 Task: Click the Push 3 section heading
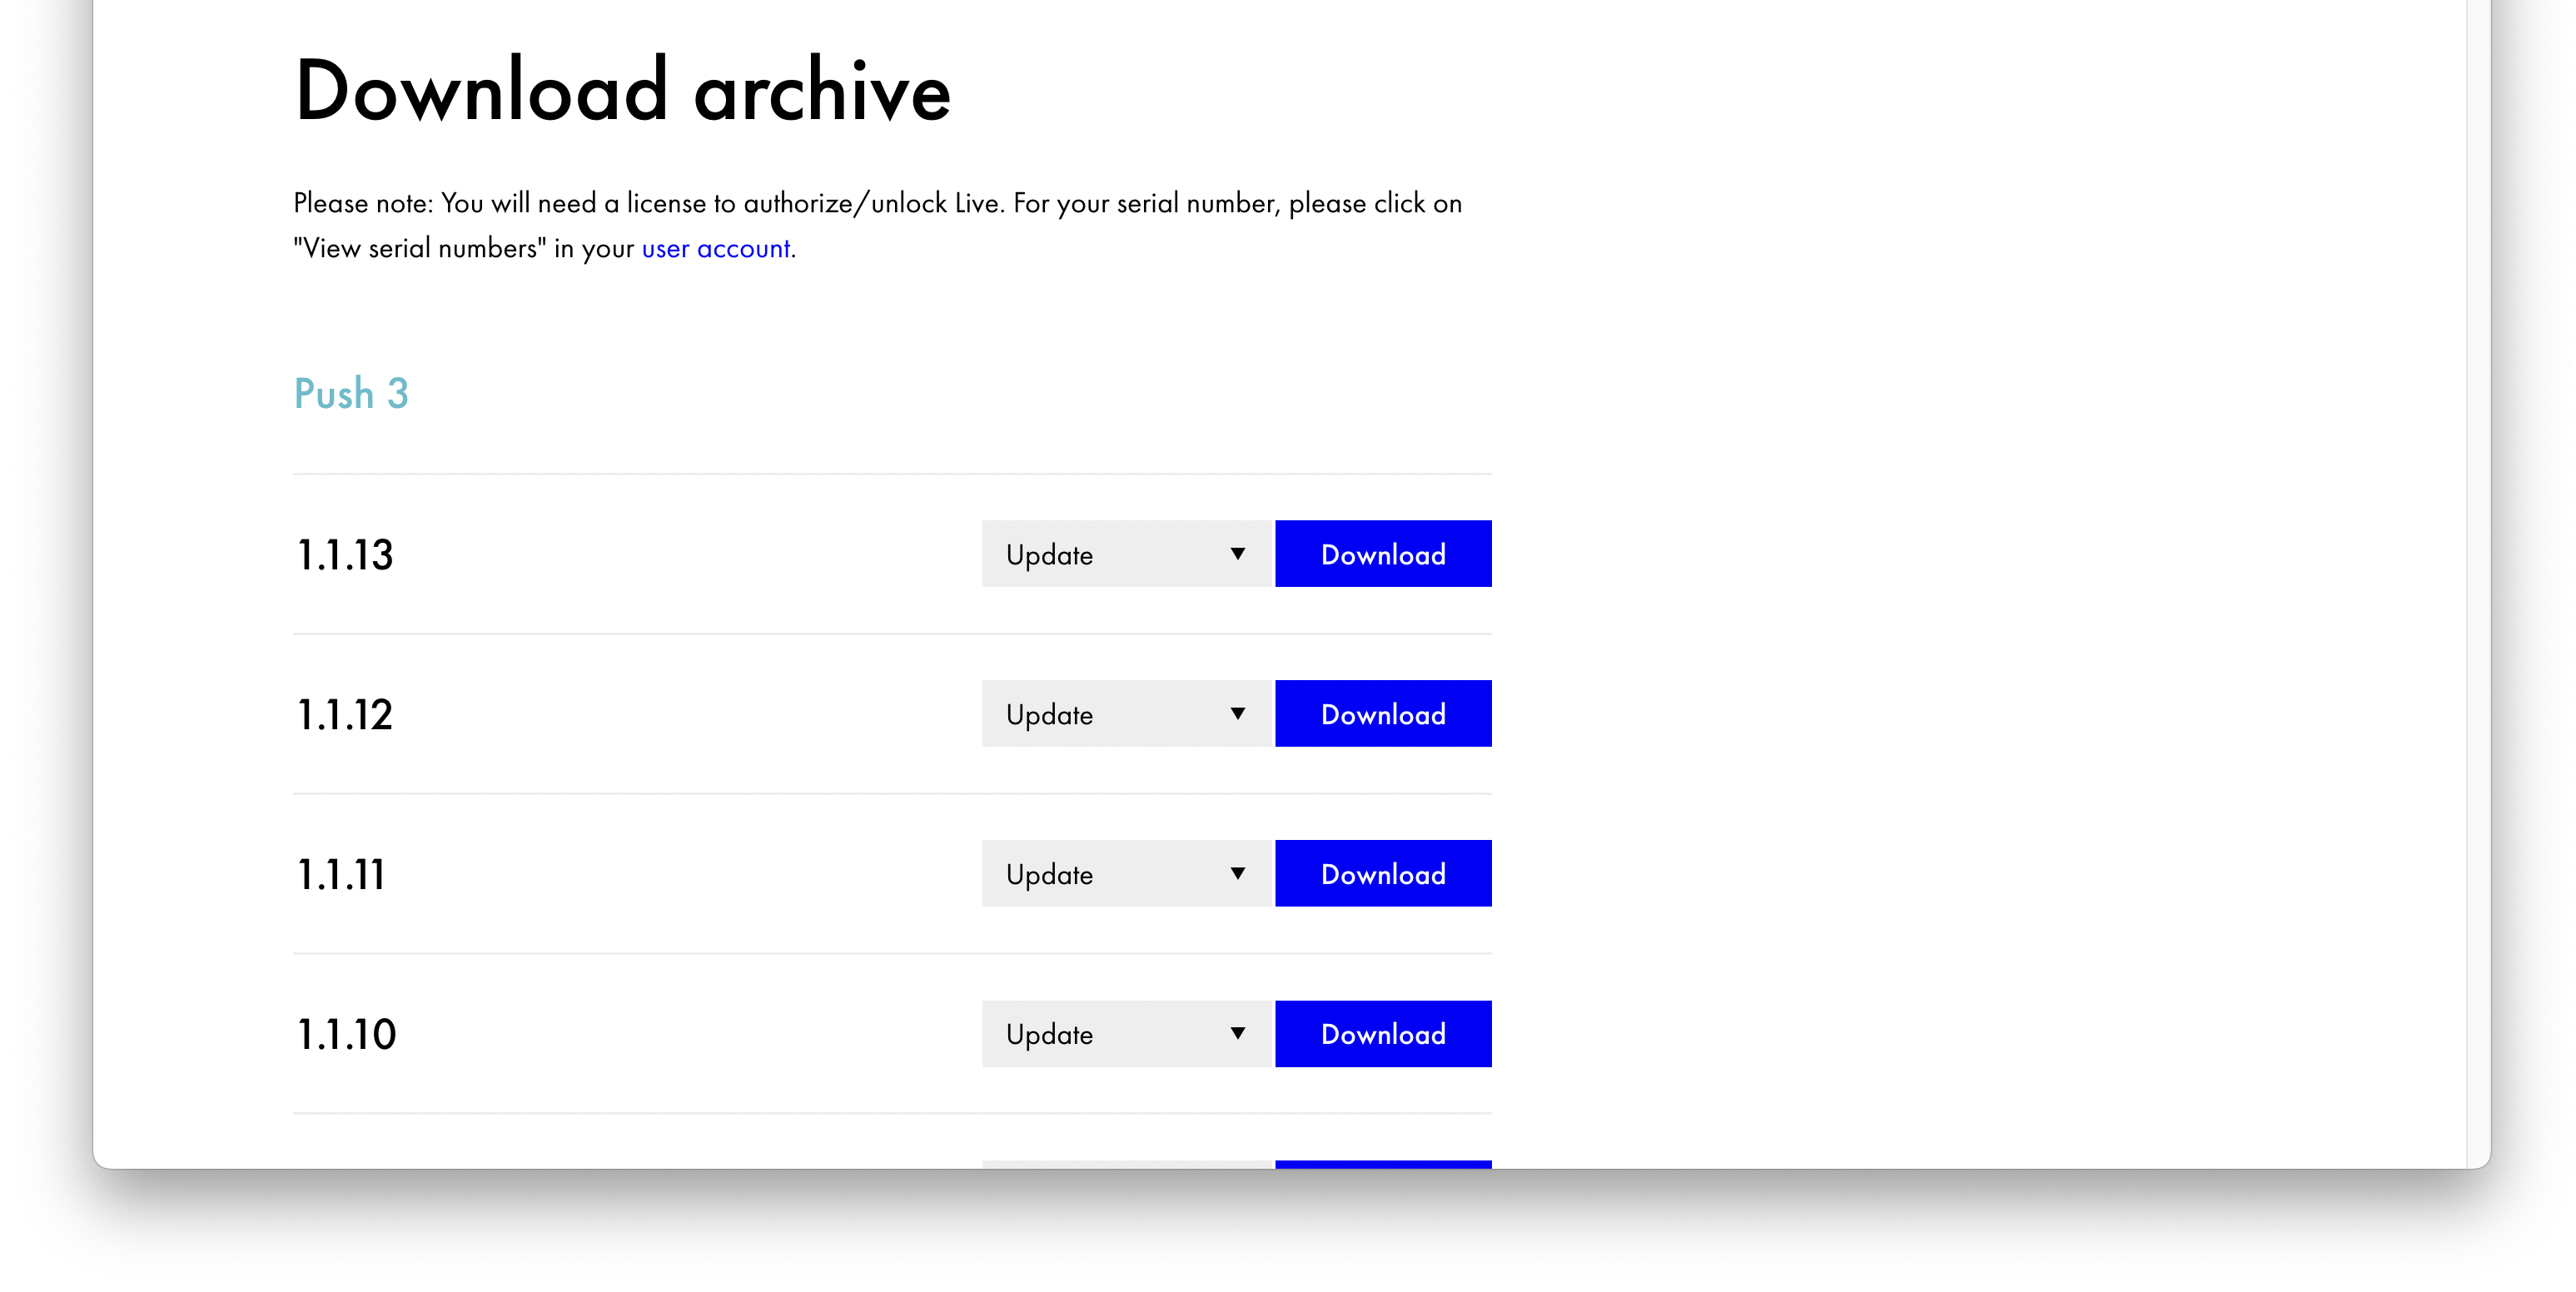pos(351,394)
